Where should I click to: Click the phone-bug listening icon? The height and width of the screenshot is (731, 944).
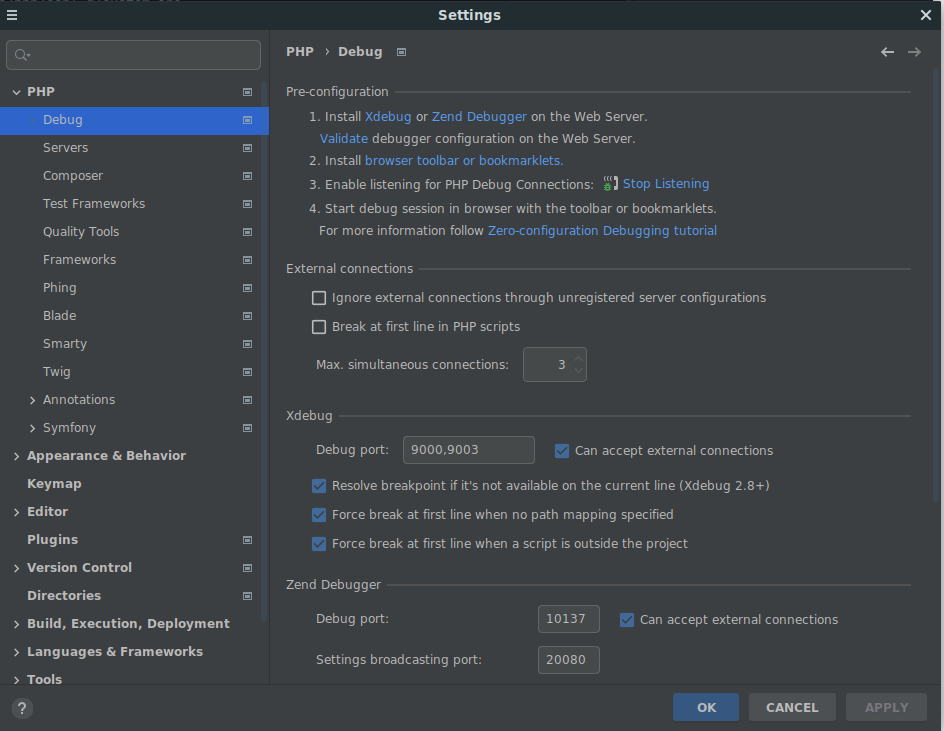610,184
